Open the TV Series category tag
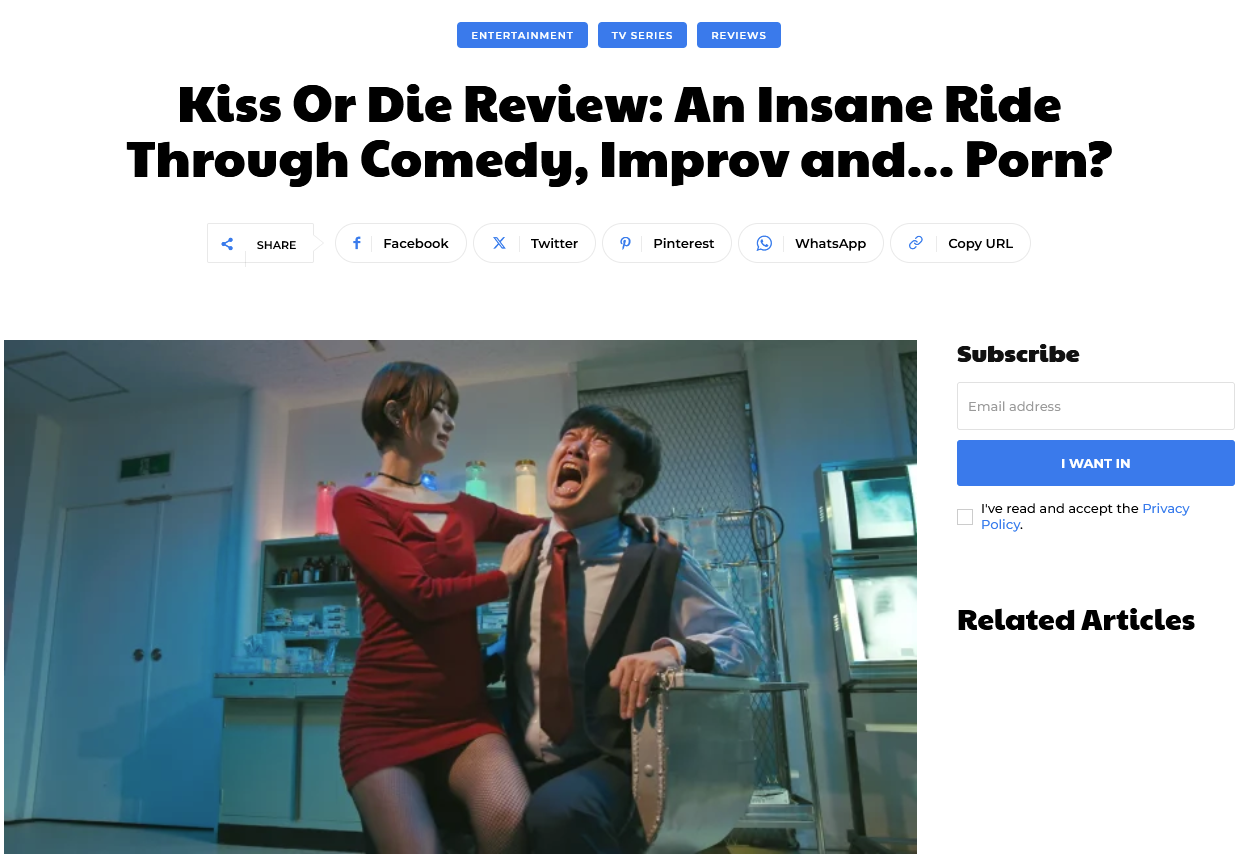 pos(642,35)
